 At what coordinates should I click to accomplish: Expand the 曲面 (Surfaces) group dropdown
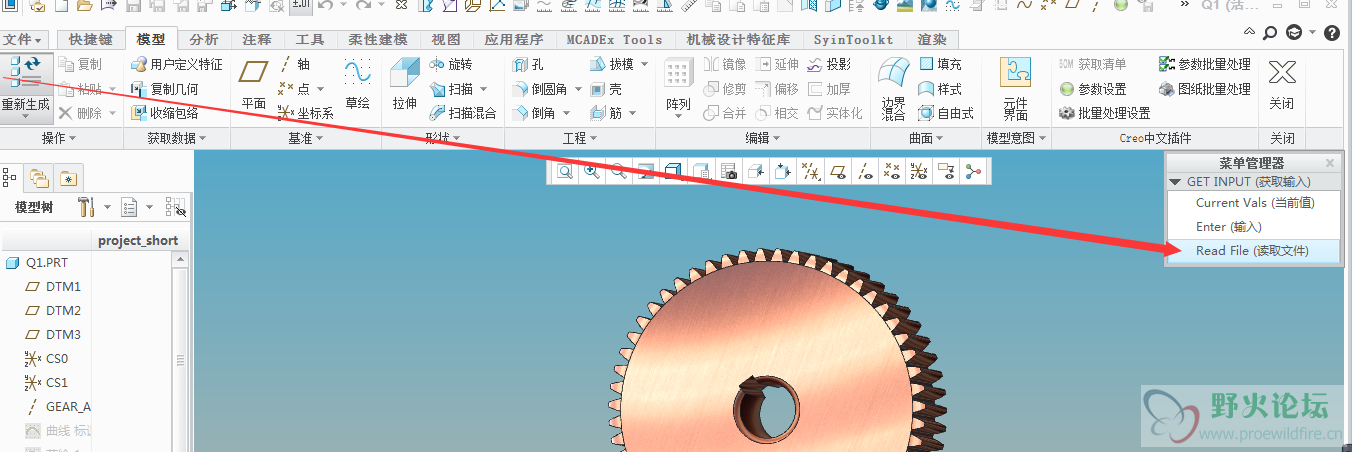coord(927,138)
